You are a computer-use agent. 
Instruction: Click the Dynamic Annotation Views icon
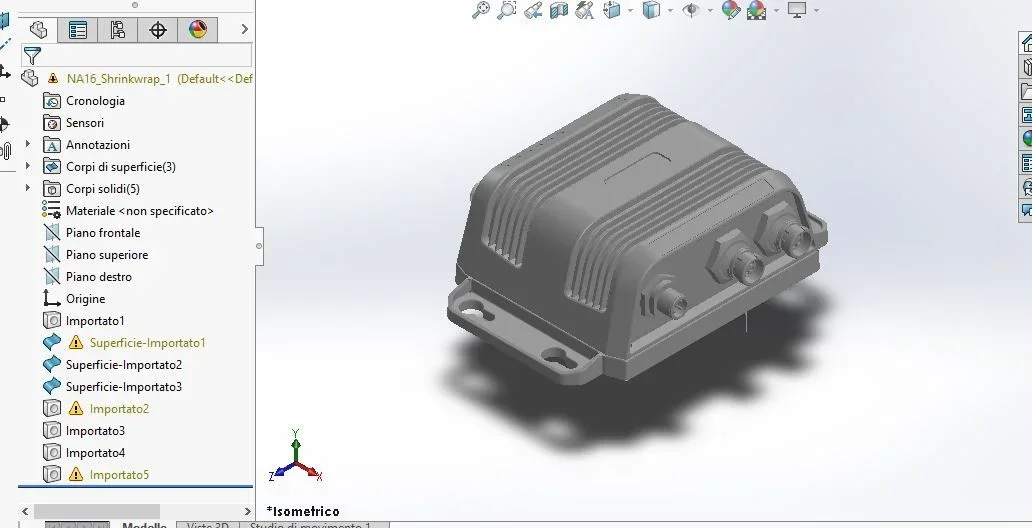(584, 10)
